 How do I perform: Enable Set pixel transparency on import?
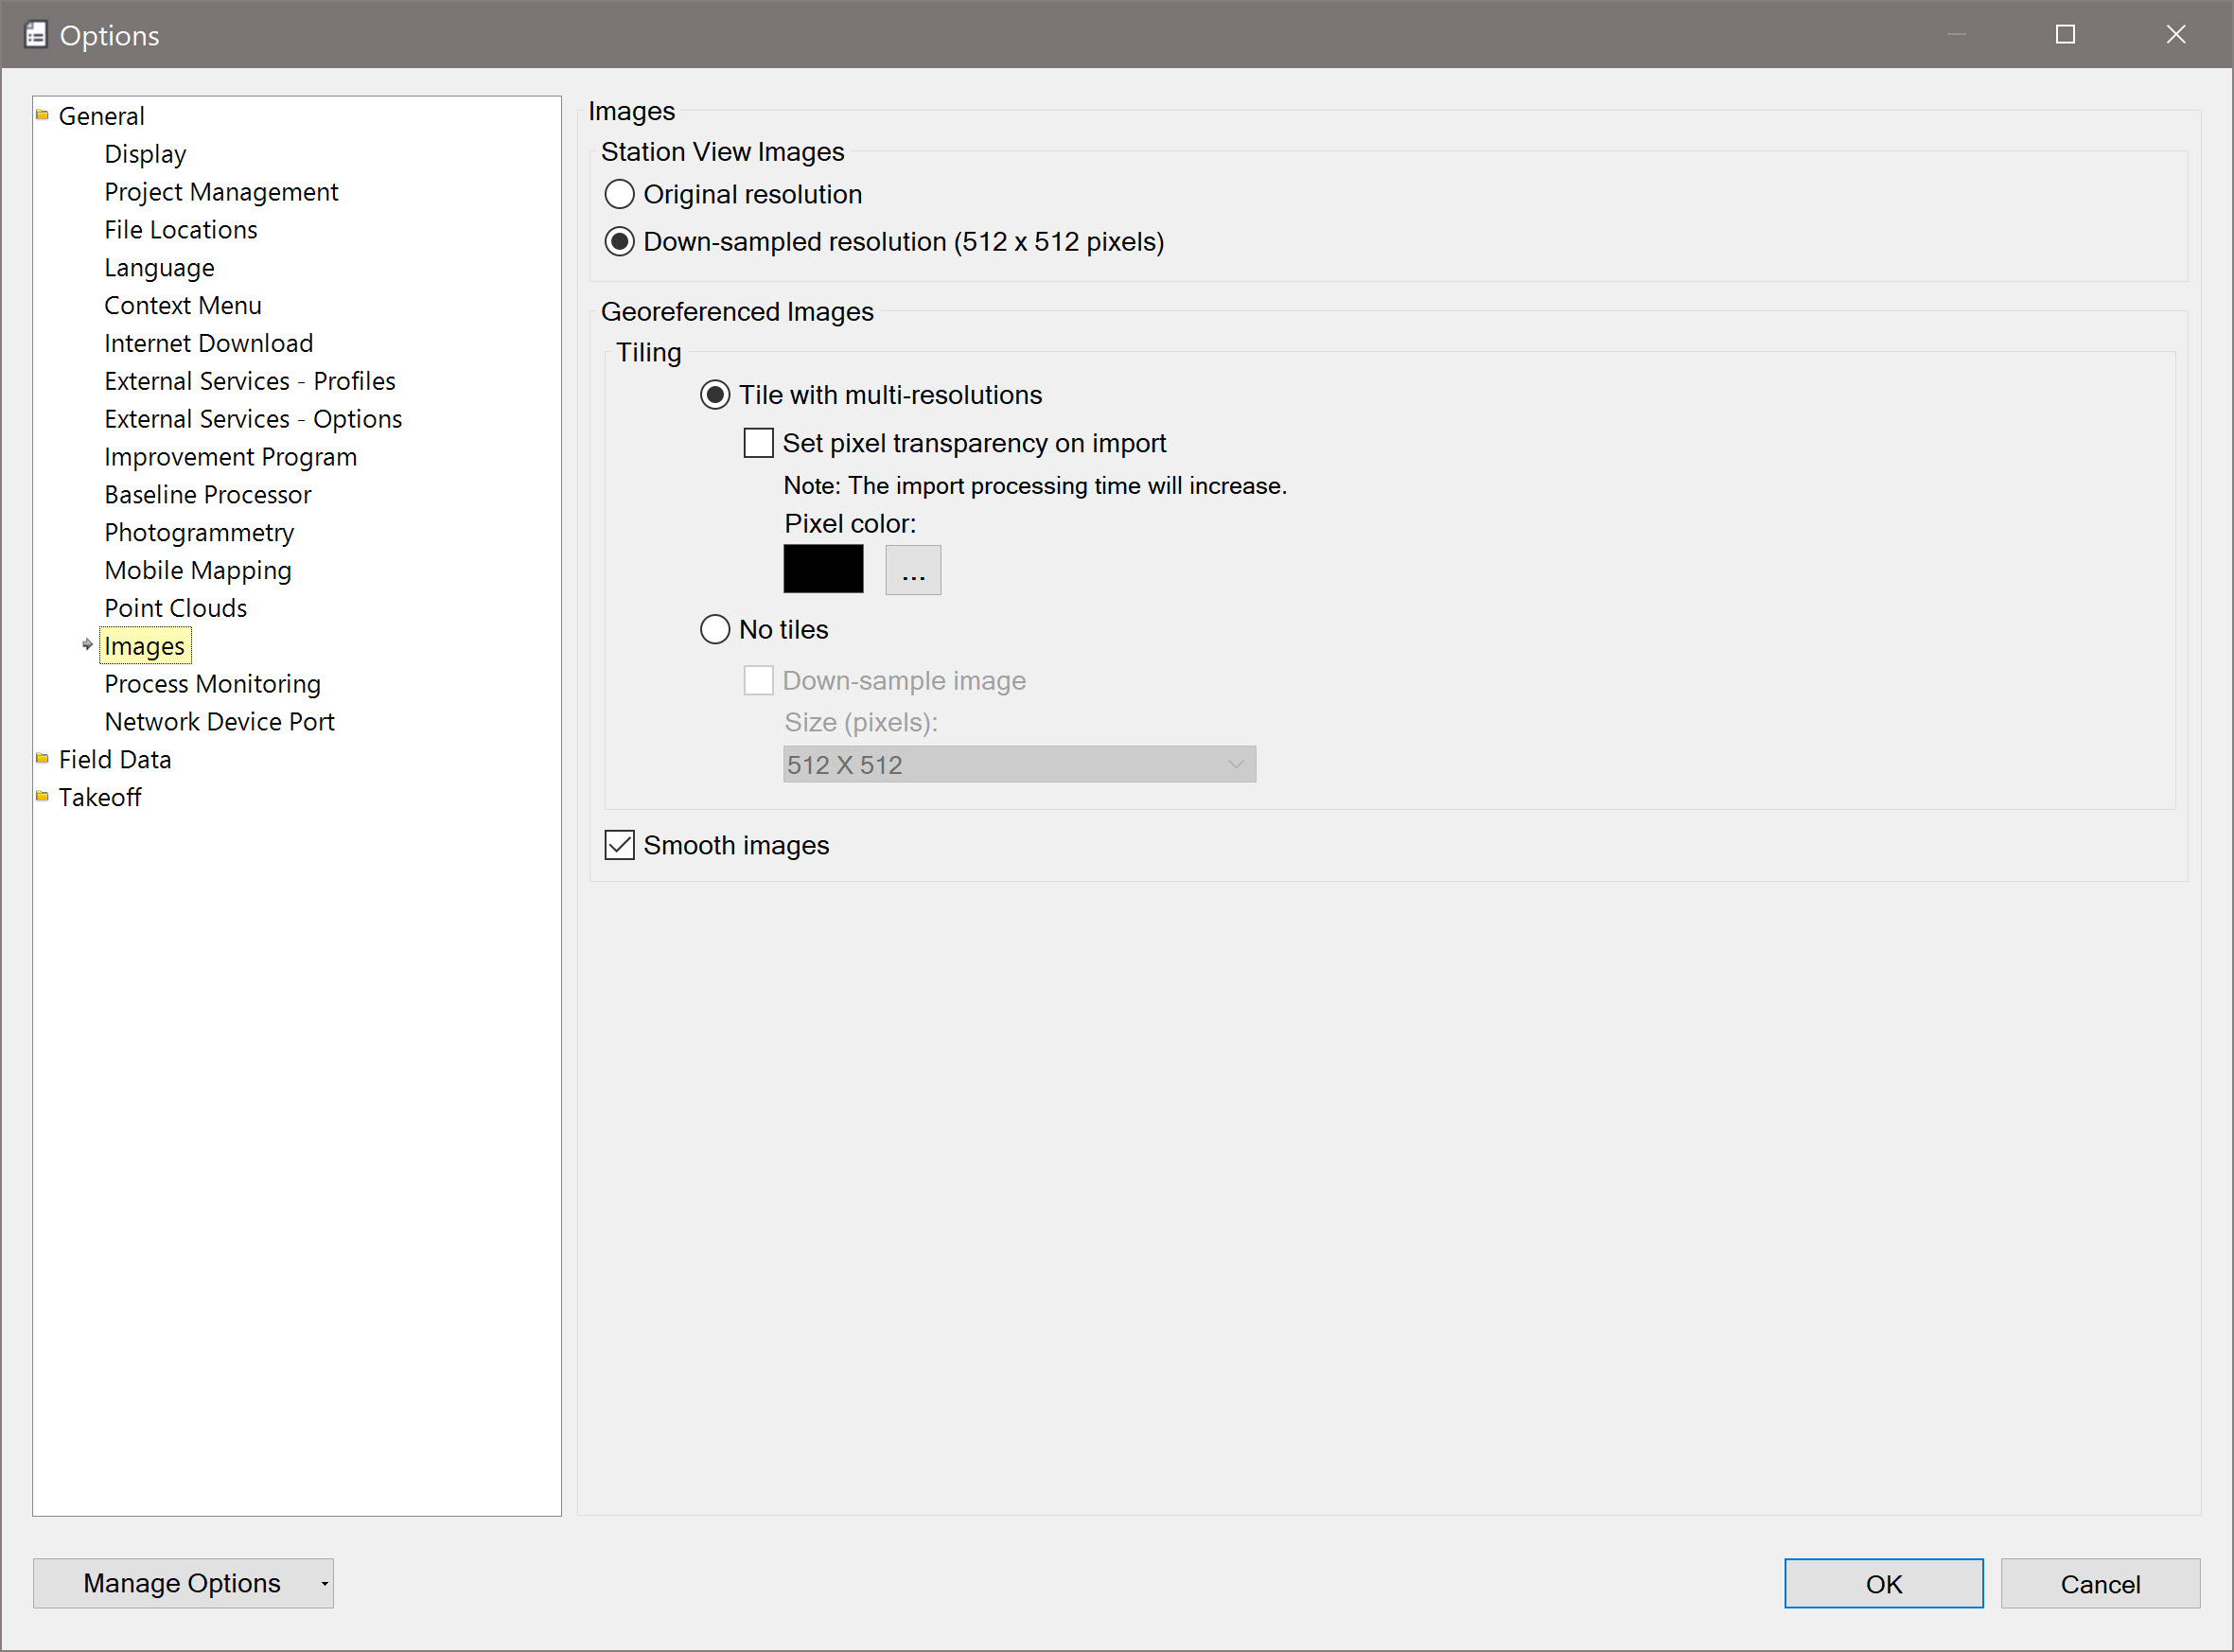[x=758, y=443]
